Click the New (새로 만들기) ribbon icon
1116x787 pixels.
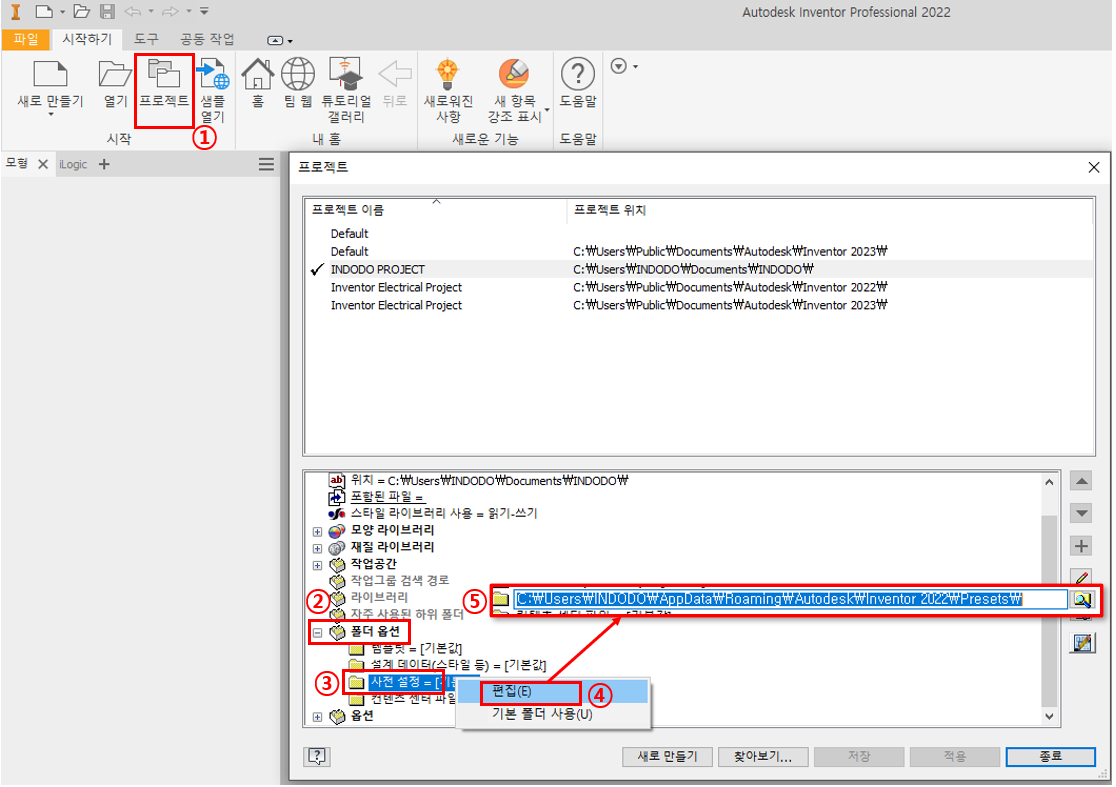50,74
